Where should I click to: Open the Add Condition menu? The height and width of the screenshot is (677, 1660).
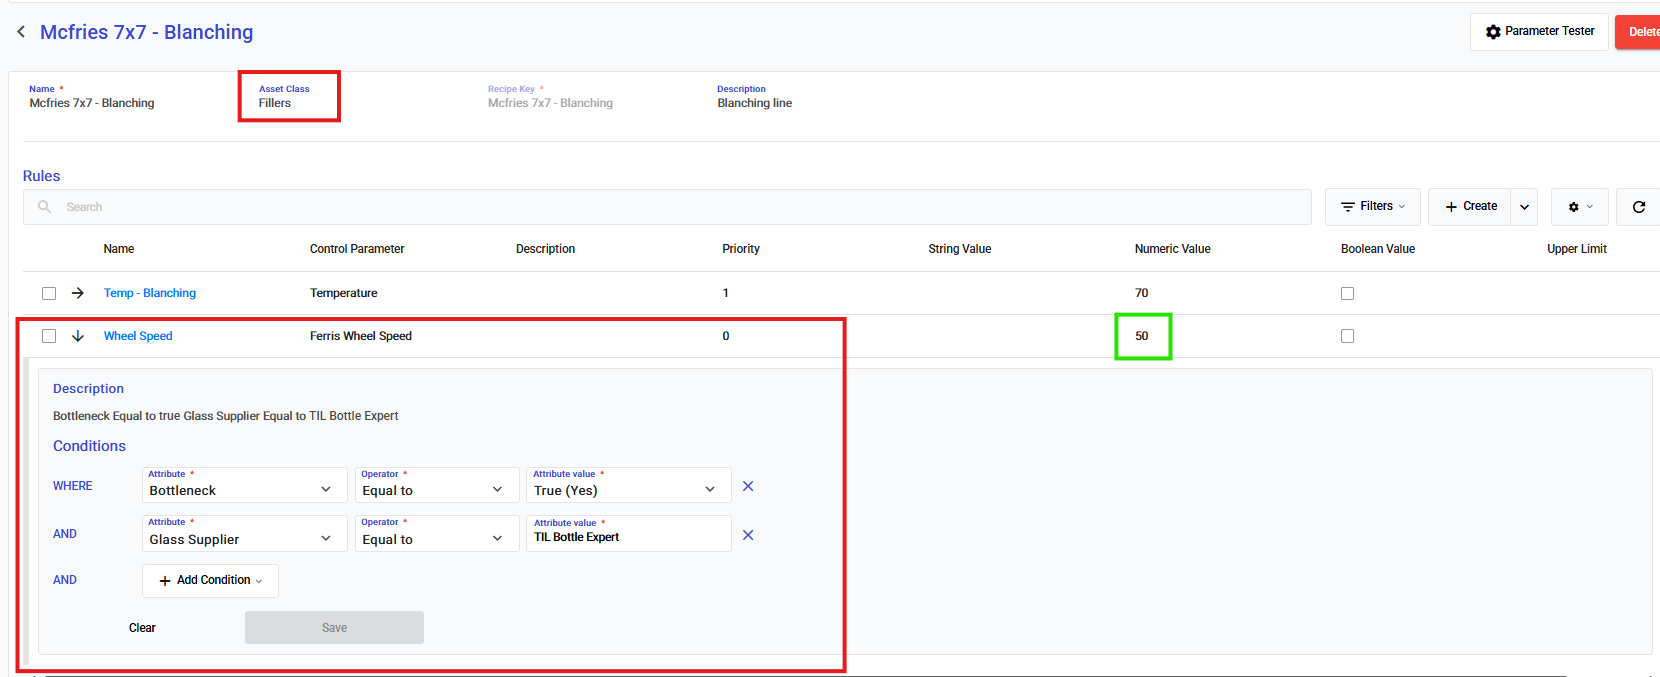point(210,580)
